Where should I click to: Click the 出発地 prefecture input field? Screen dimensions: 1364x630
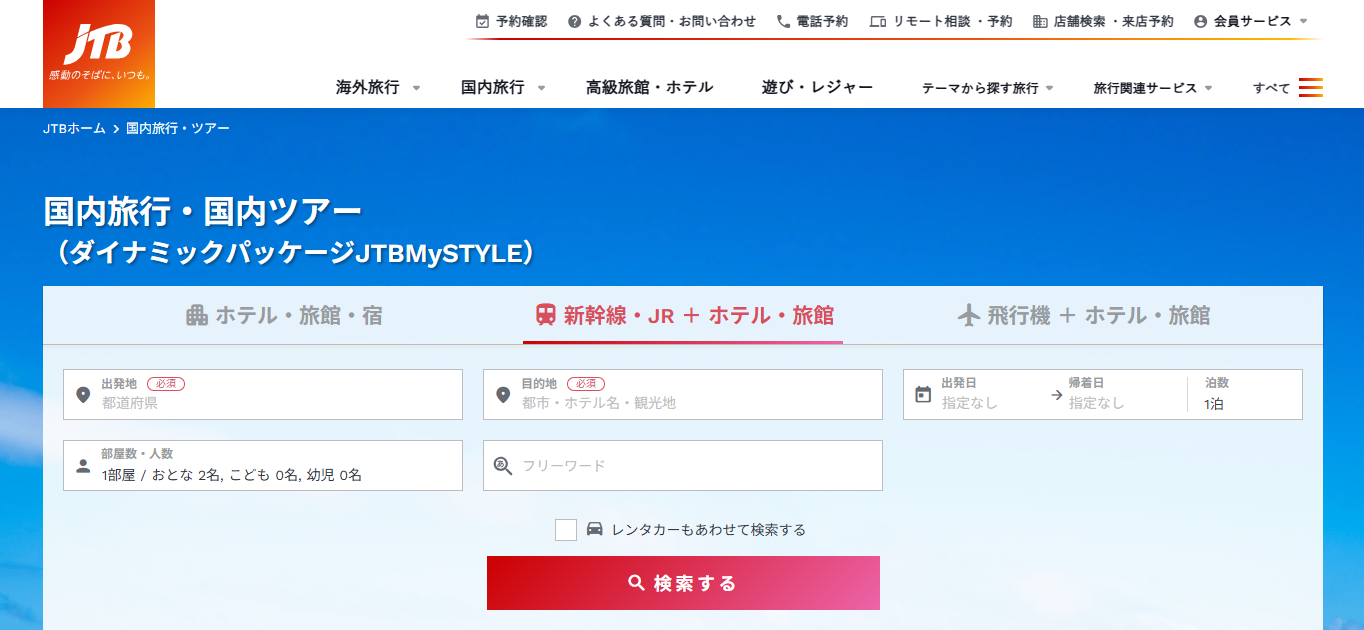[263, 395]
